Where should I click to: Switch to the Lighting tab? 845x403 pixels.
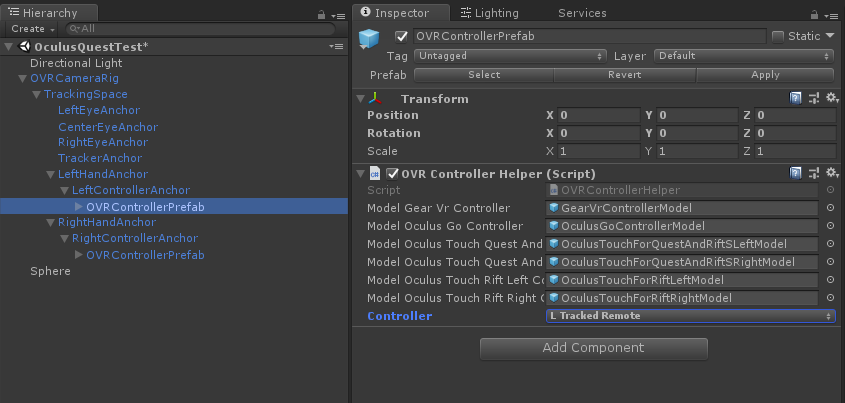tap(489, 13)
